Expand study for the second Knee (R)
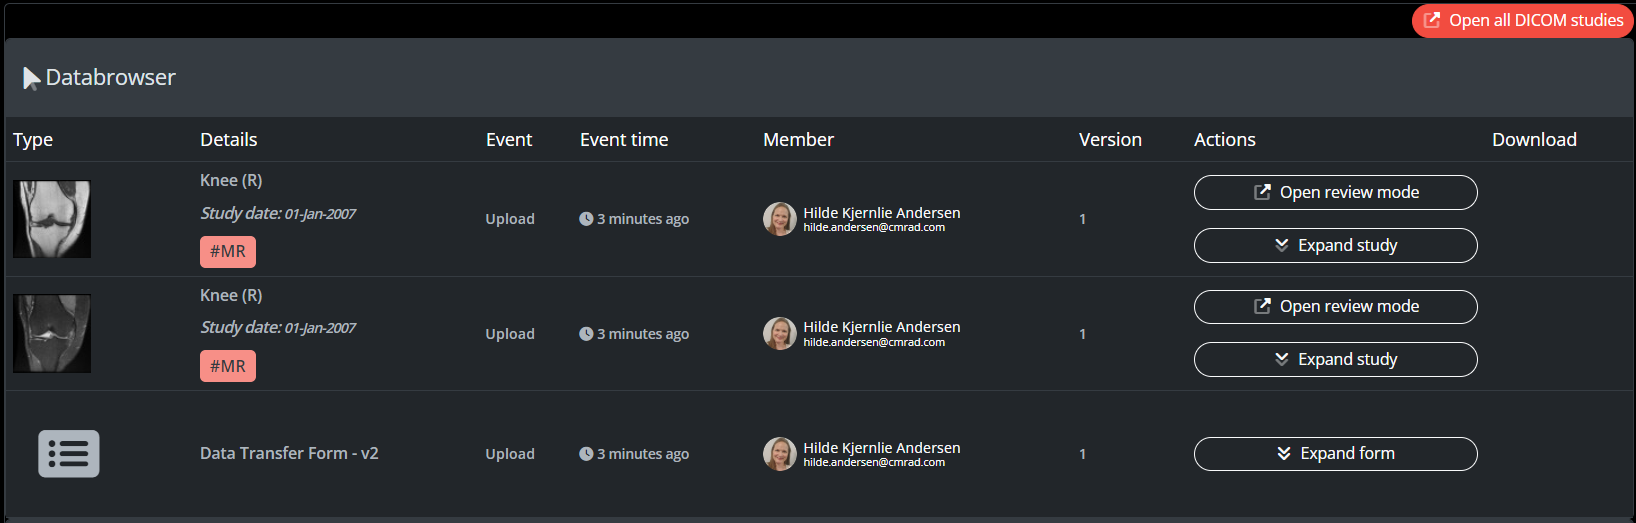This screenshot has width=1636, height=523. coord(1335,360)
